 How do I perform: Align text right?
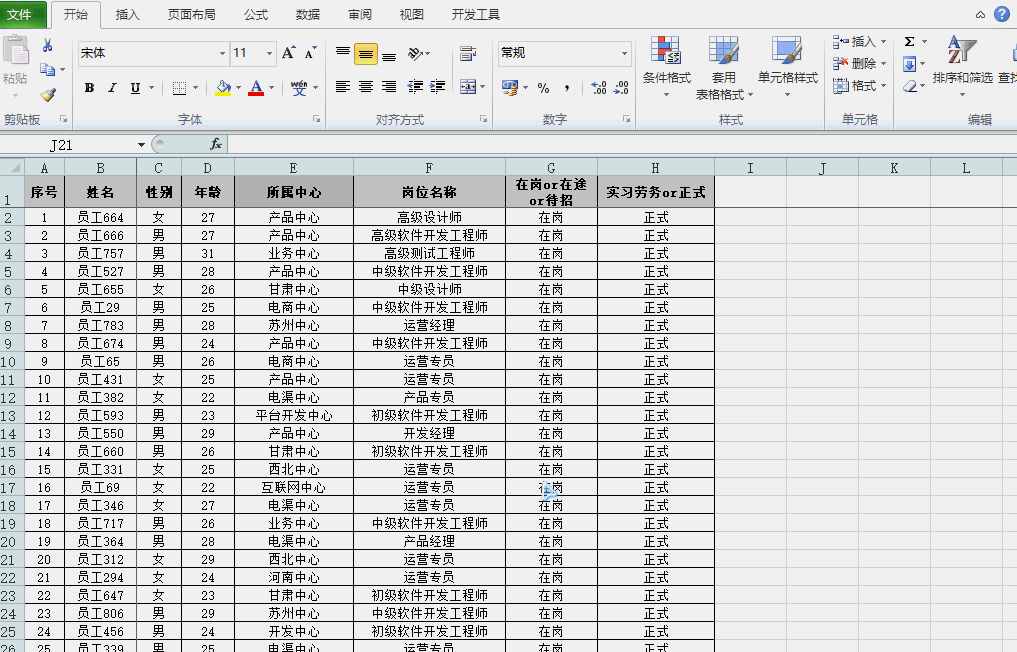click(389, 86)
